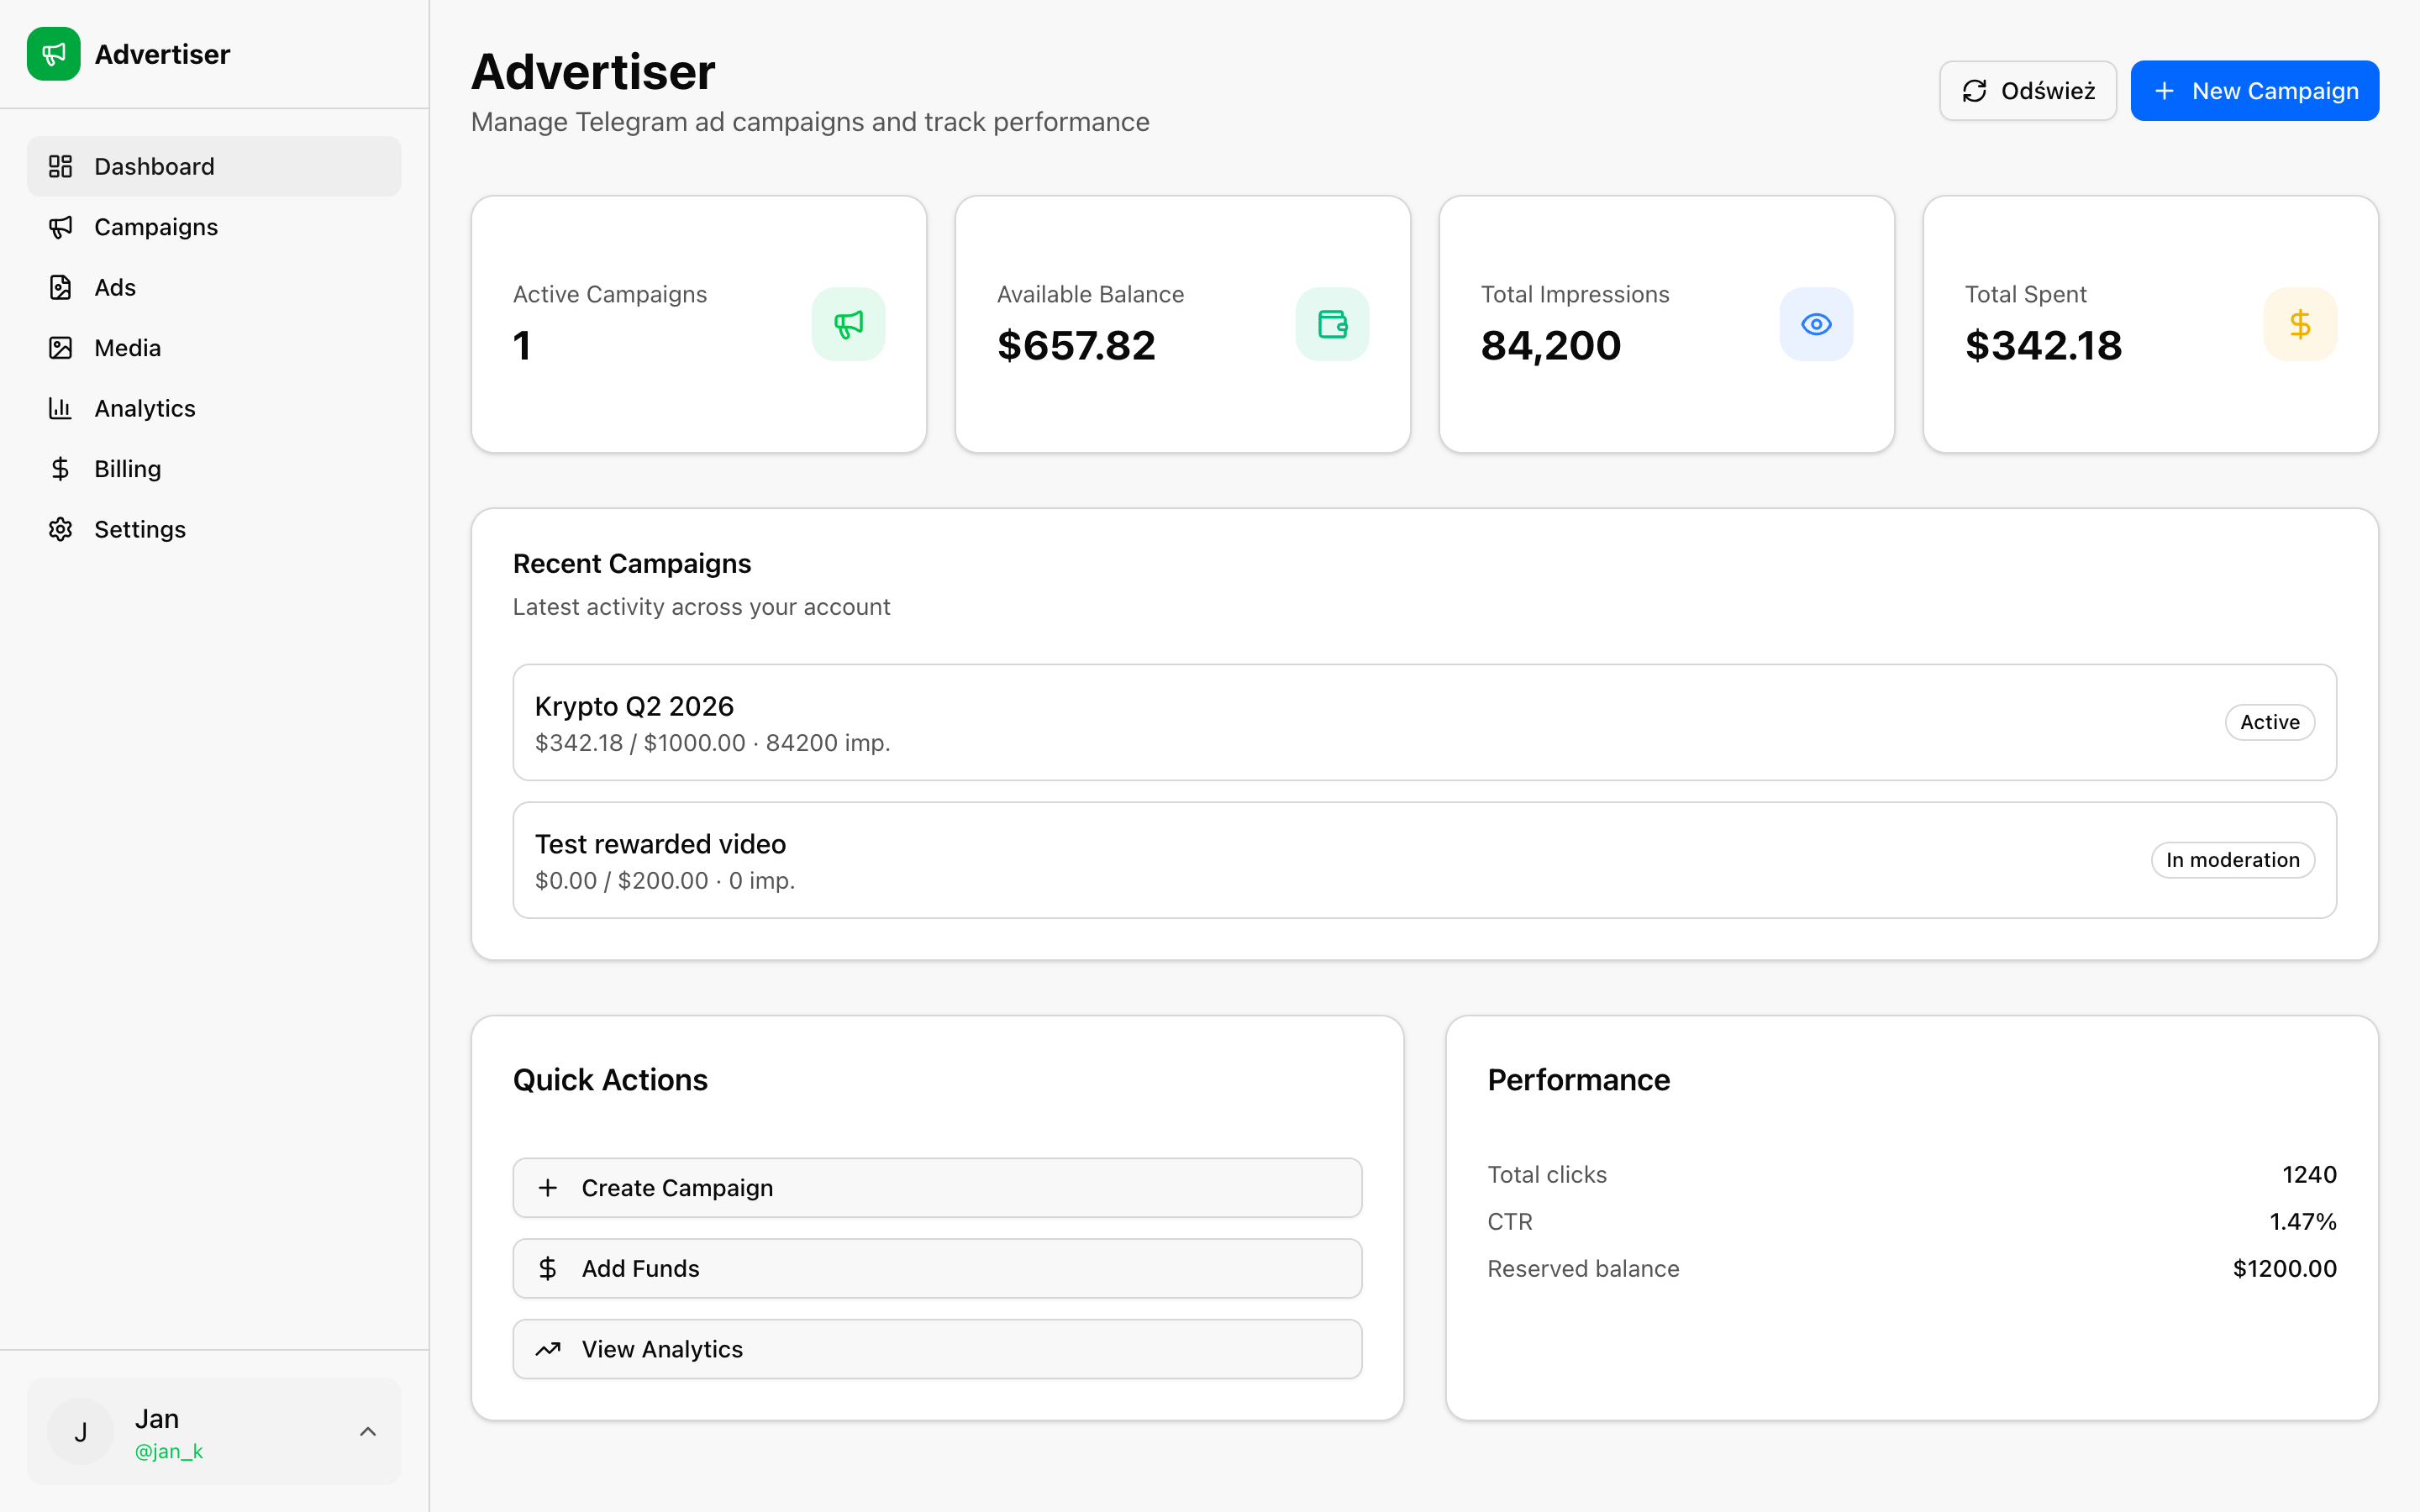The image size is (2420, 1512).
Task: Click the dollar icon beside Add Funds
Action: (548, 1269)
